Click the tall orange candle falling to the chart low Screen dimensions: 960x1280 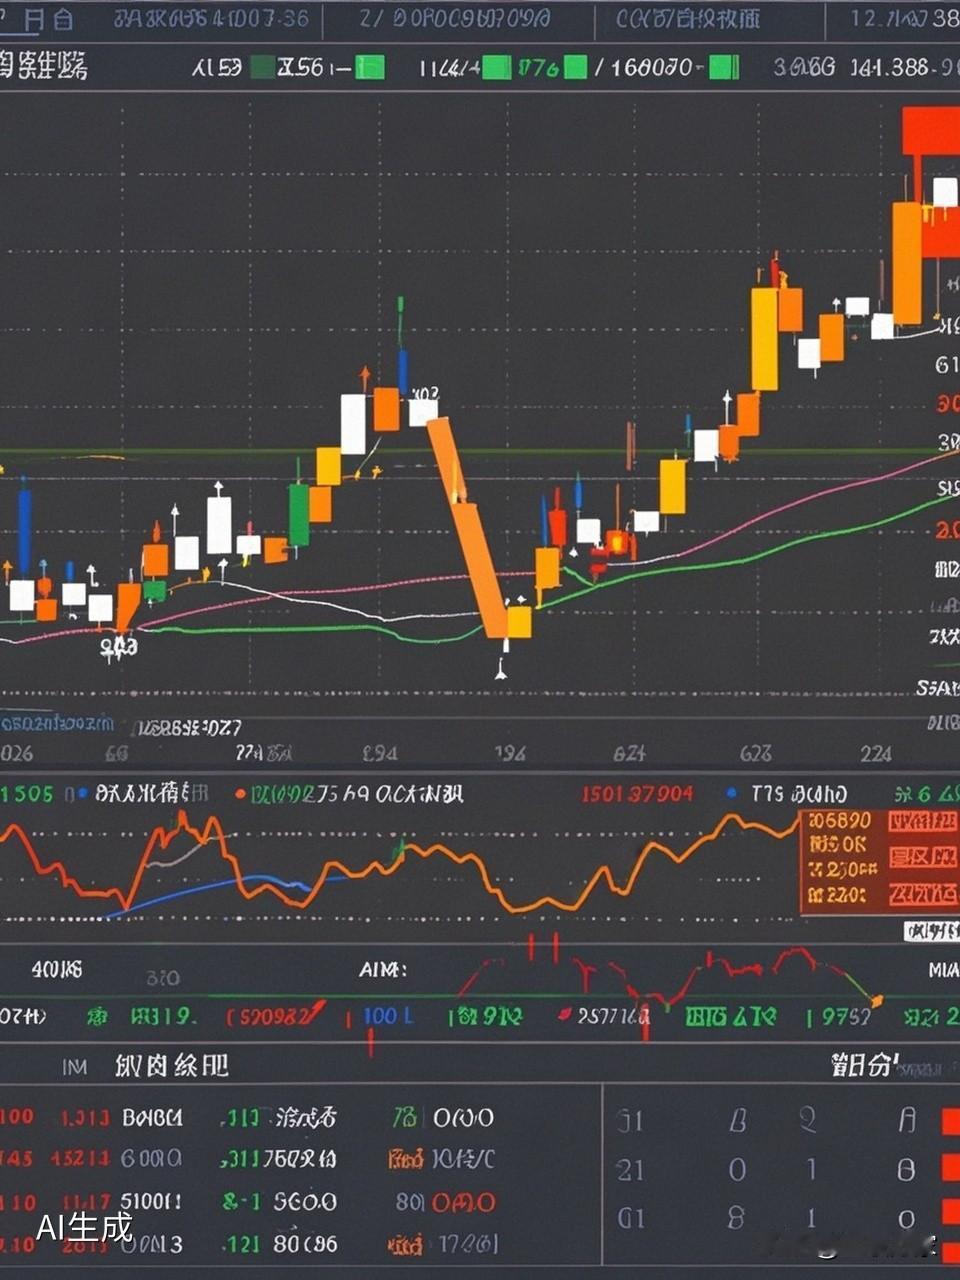tap(468, 528)
